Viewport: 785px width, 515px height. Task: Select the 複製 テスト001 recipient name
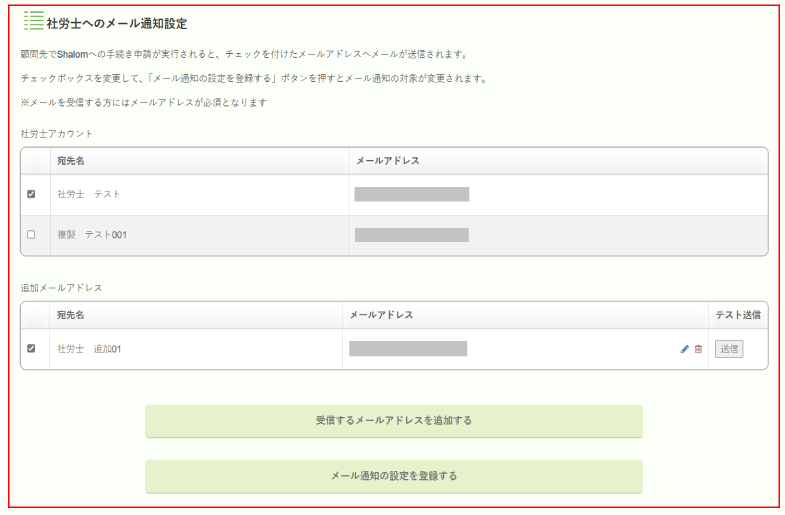point(92,235)
